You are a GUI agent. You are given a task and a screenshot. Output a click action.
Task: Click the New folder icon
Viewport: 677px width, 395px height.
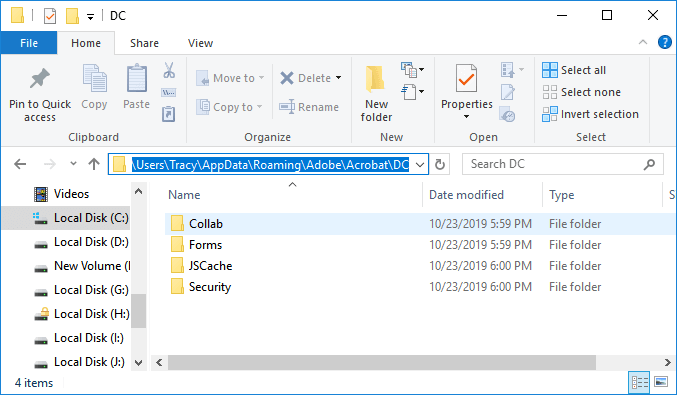(376, 79)
